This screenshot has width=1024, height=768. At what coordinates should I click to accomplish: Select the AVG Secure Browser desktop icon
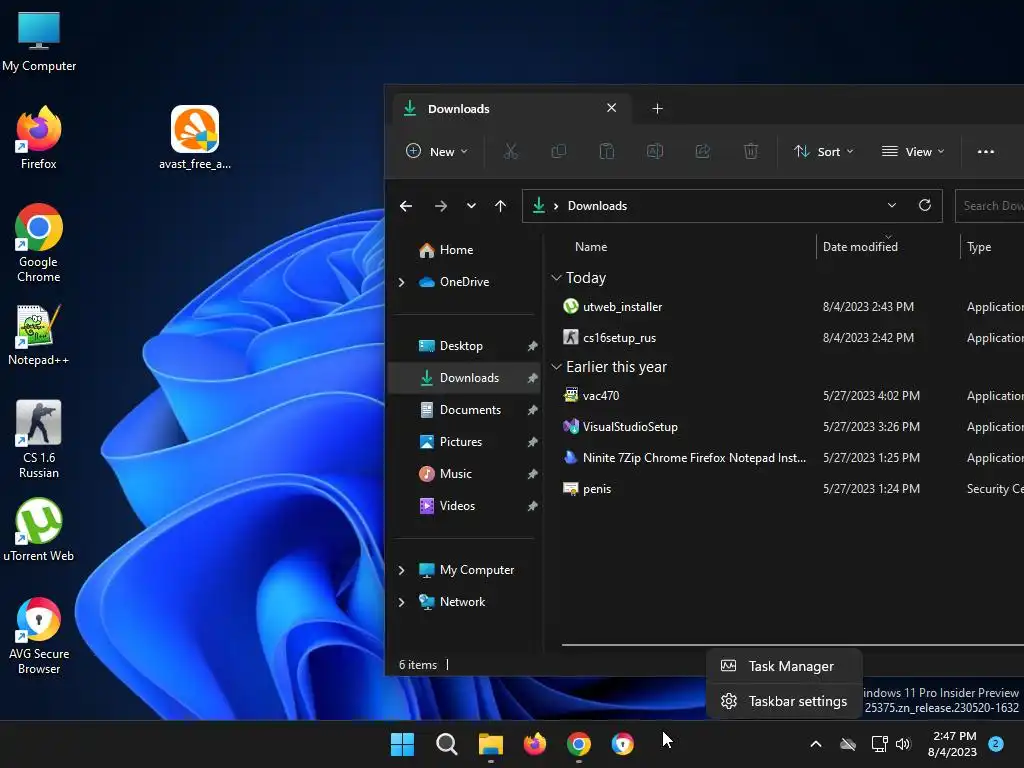click(x=39, y=635)
